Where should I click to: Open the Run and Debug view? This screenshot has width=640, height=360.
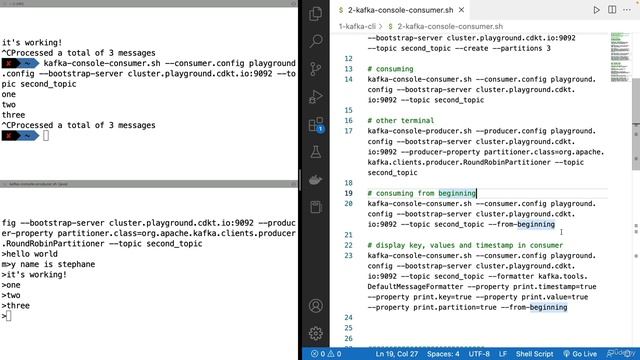pos(316,97)
